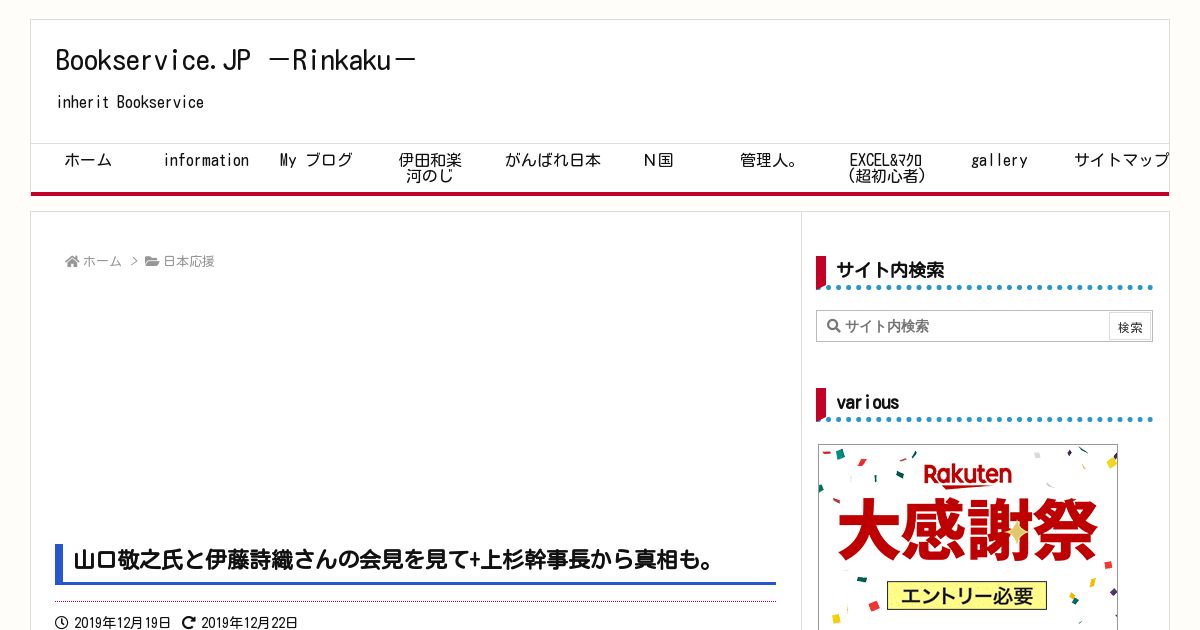1200x630 pixels.
Task: Click the various widget heading
Action: (867, 402)
